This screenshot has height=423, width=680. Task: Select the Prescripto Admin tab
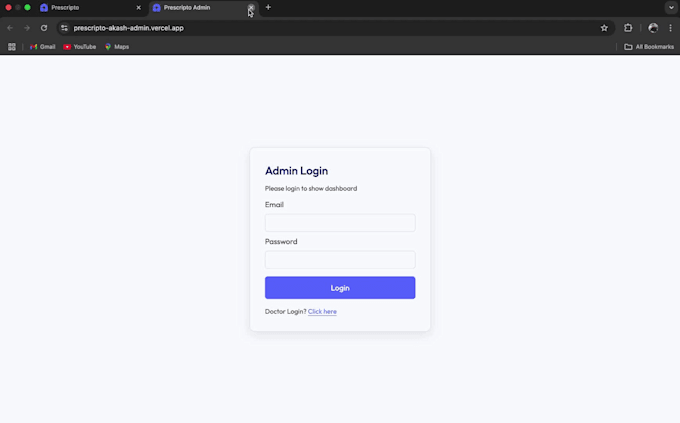click(203, 7)
